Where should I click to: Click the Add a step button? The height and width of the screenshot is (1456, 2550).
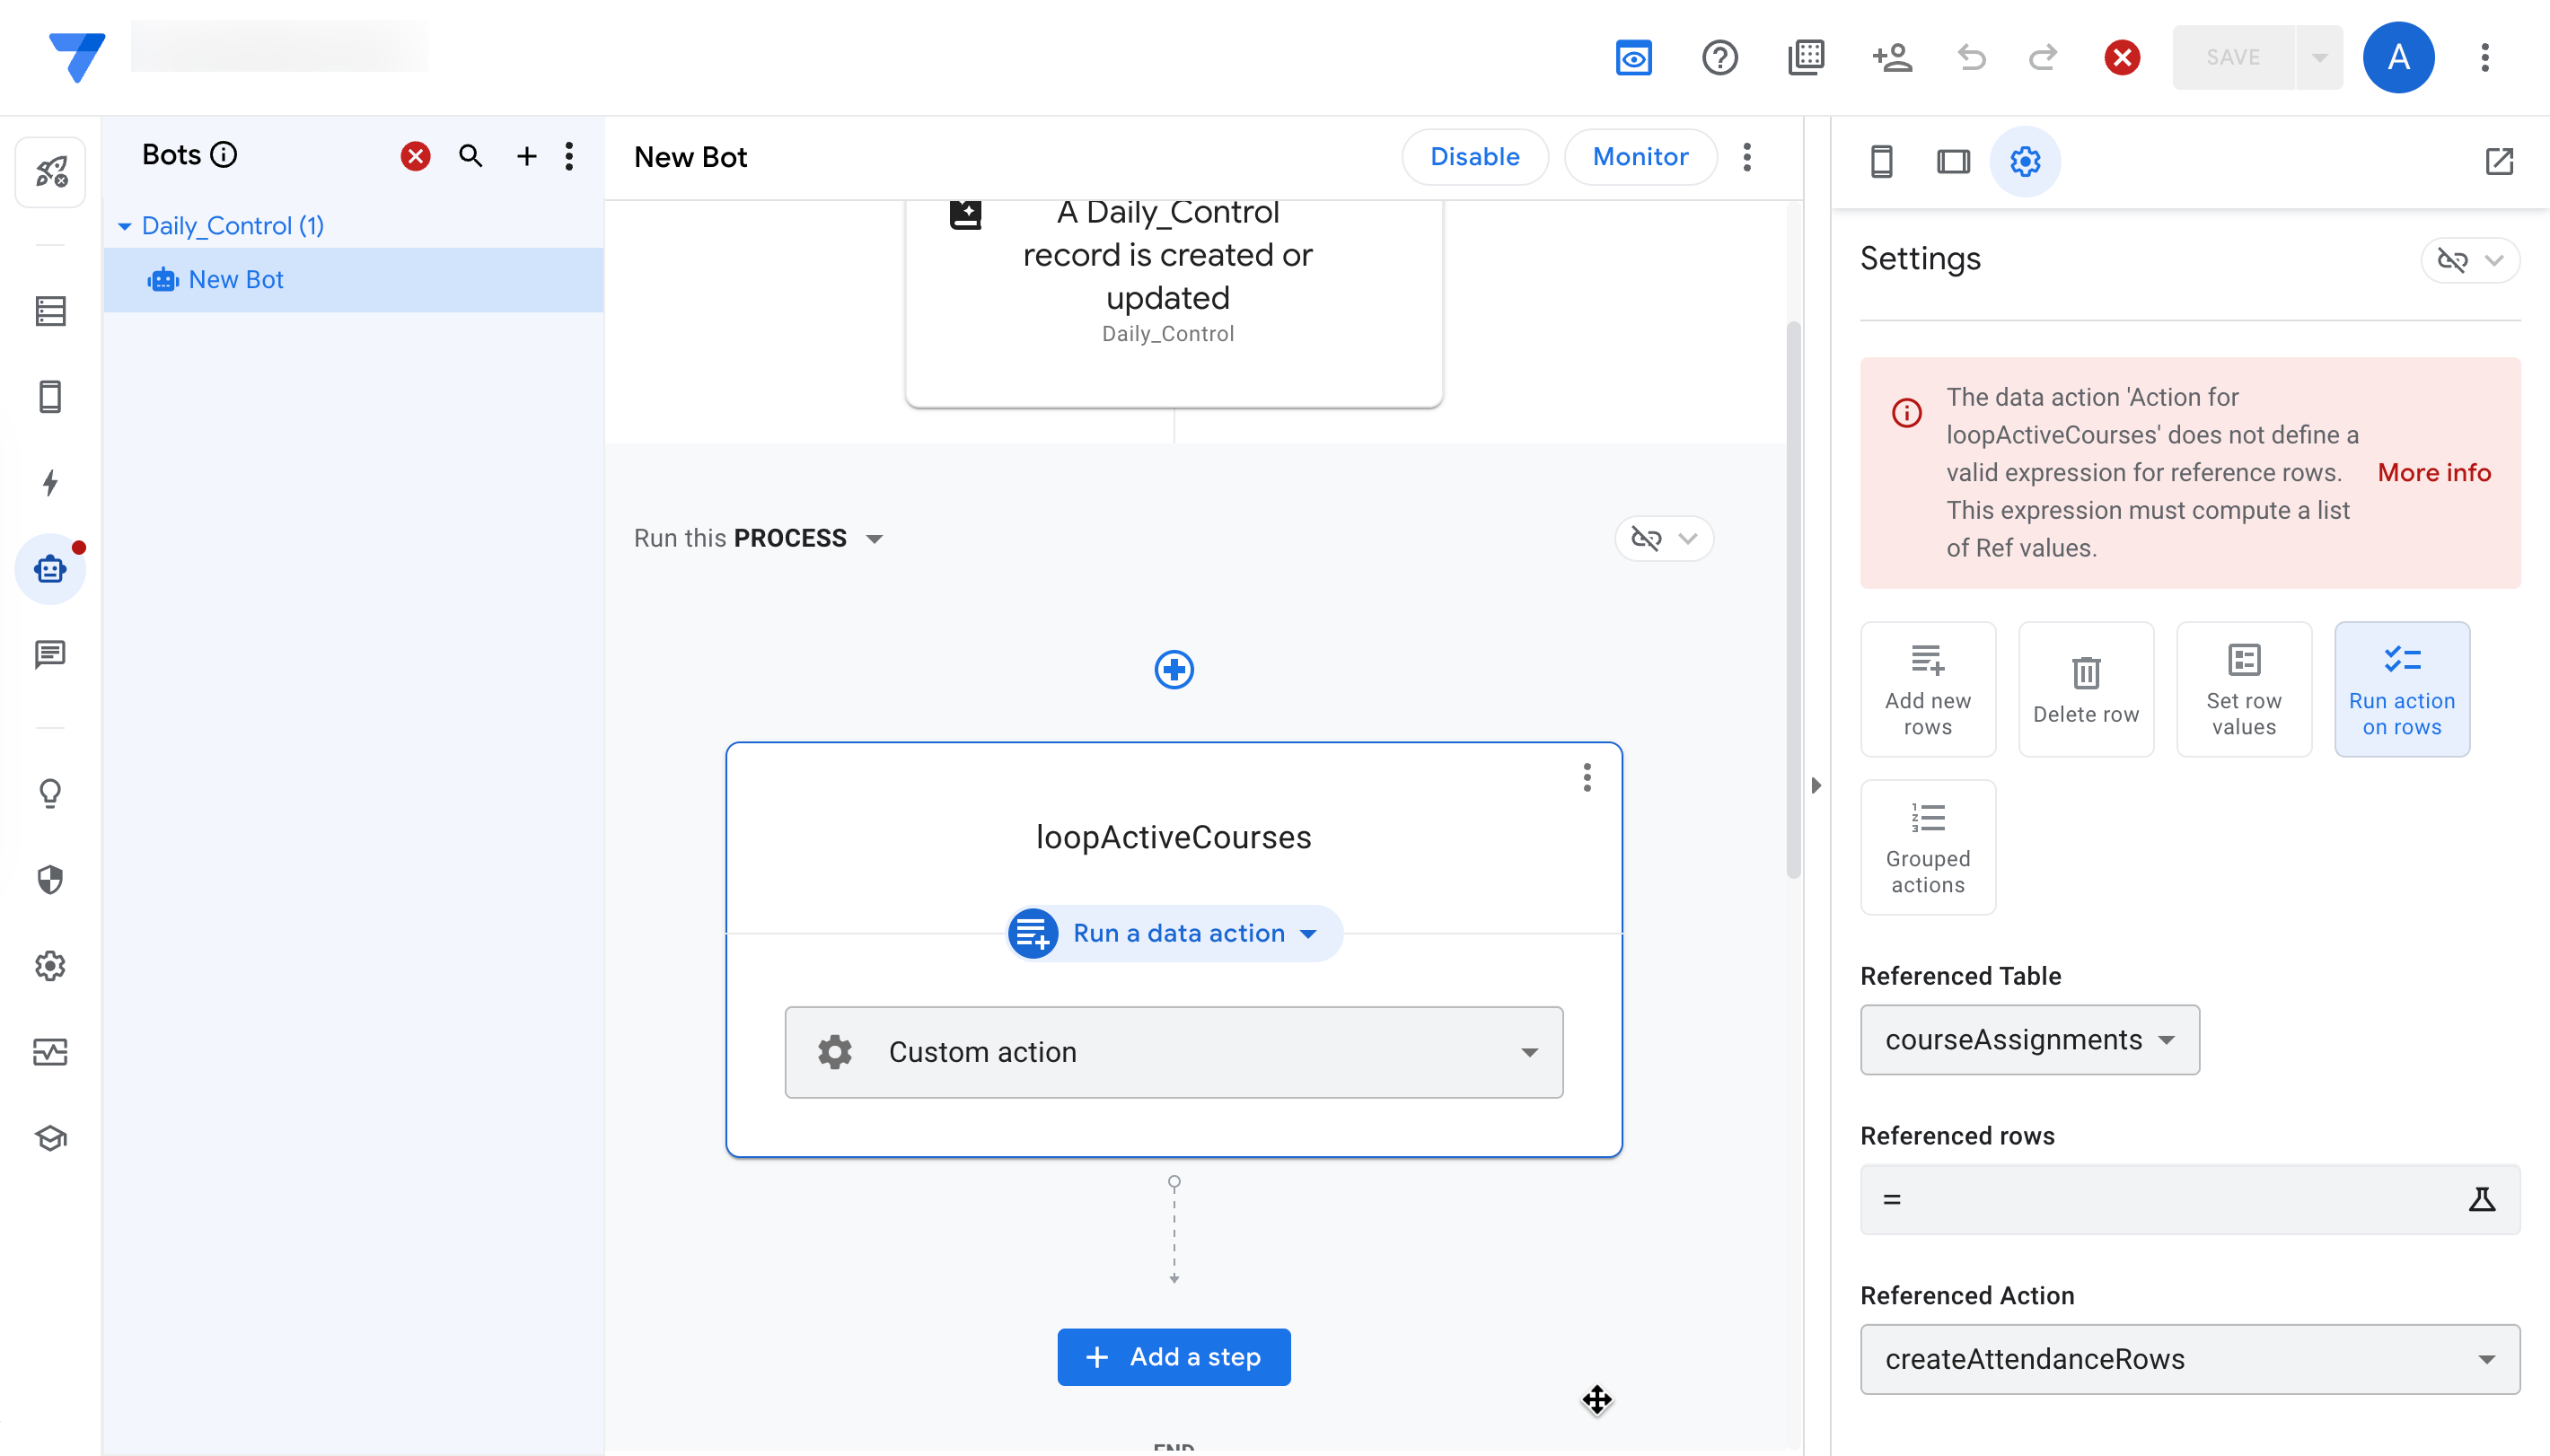[x=1173, y=1357]
